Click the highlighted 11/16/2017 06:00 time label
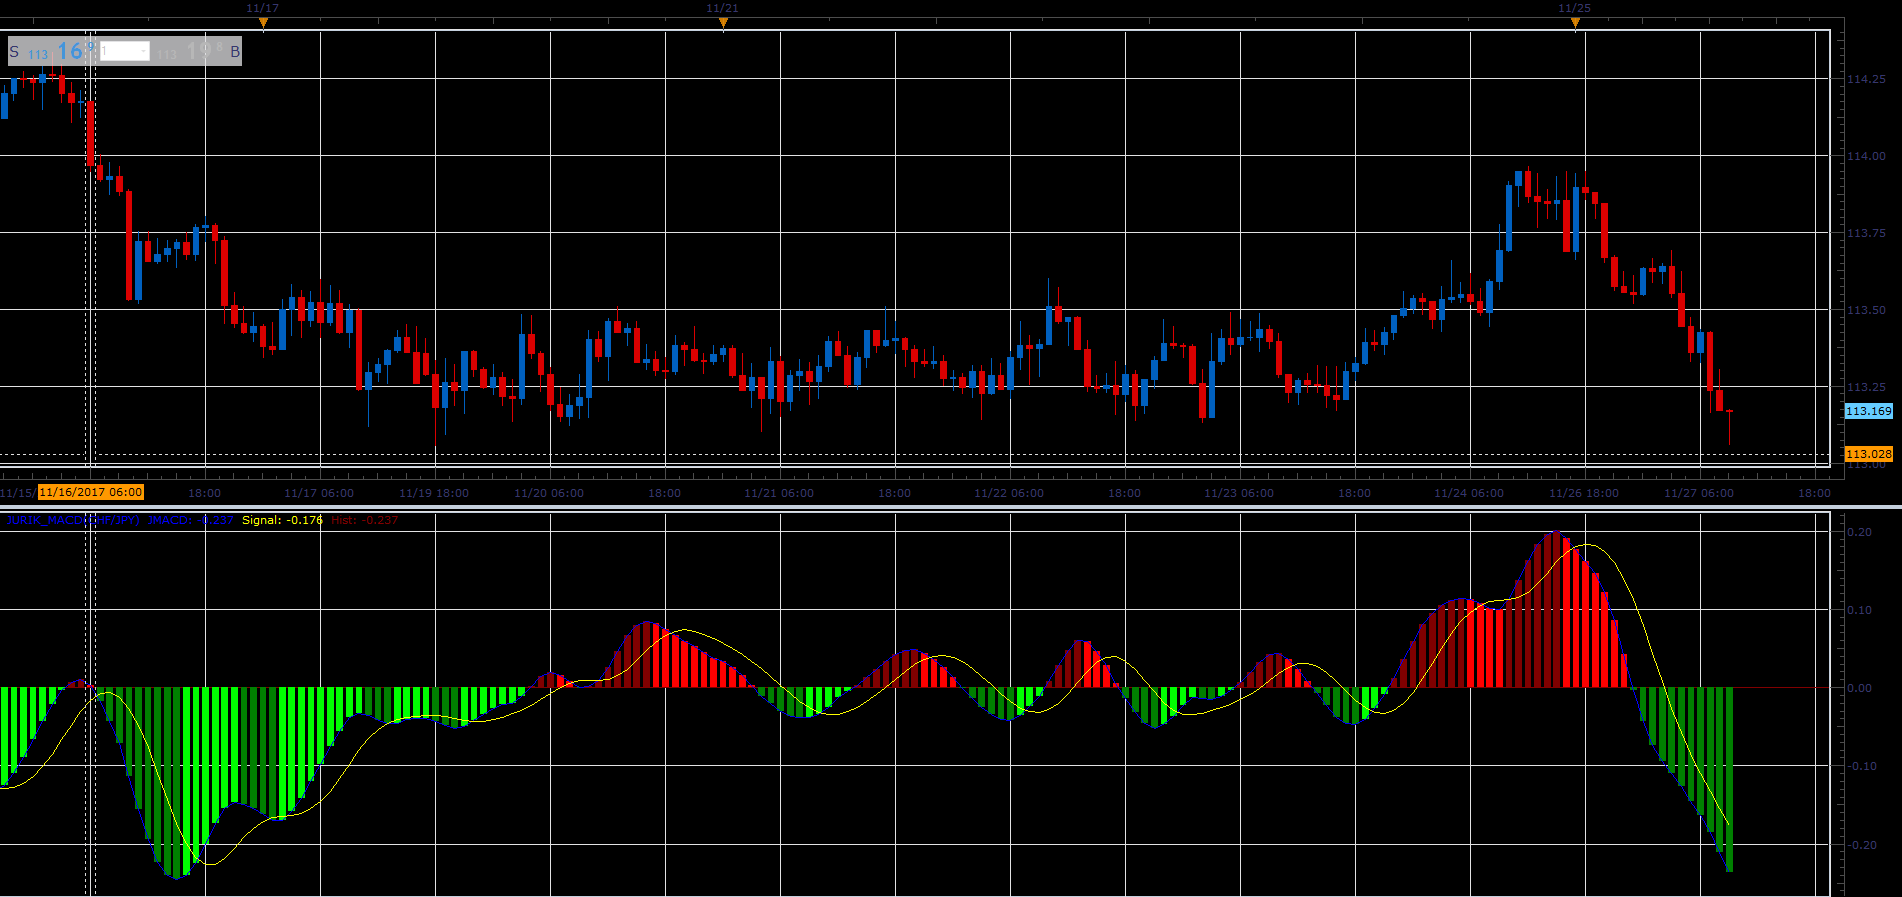This screenshot has width=1902, height=897. click(x=91, y=492)
